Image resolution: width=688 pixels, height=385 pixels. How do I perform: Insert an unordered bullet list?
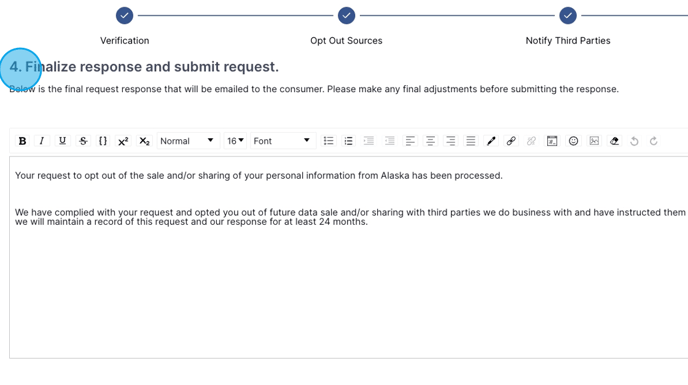coord(328,141)
